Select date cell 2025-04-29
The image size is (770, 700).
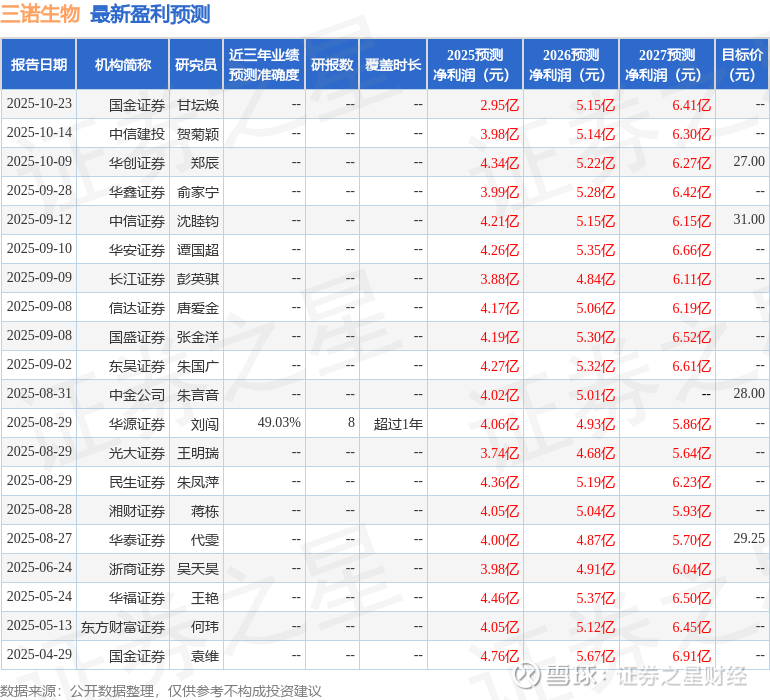[39, 654]
